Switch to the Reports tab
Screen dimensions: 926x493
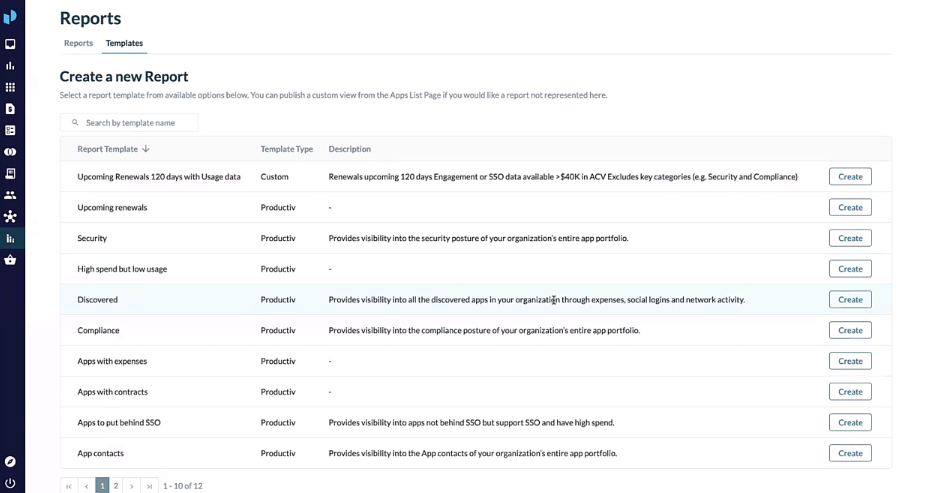coord(79,43)
